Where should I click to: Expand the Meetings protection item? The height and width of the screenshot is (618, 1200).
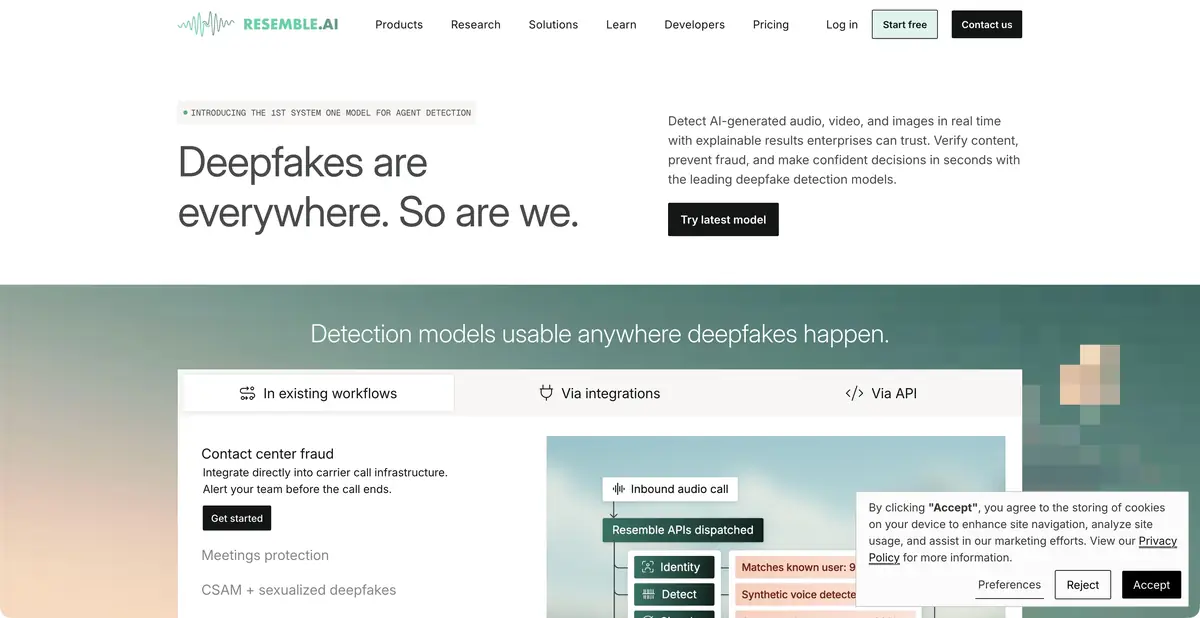pyautogui.click(x=265, y=555)
